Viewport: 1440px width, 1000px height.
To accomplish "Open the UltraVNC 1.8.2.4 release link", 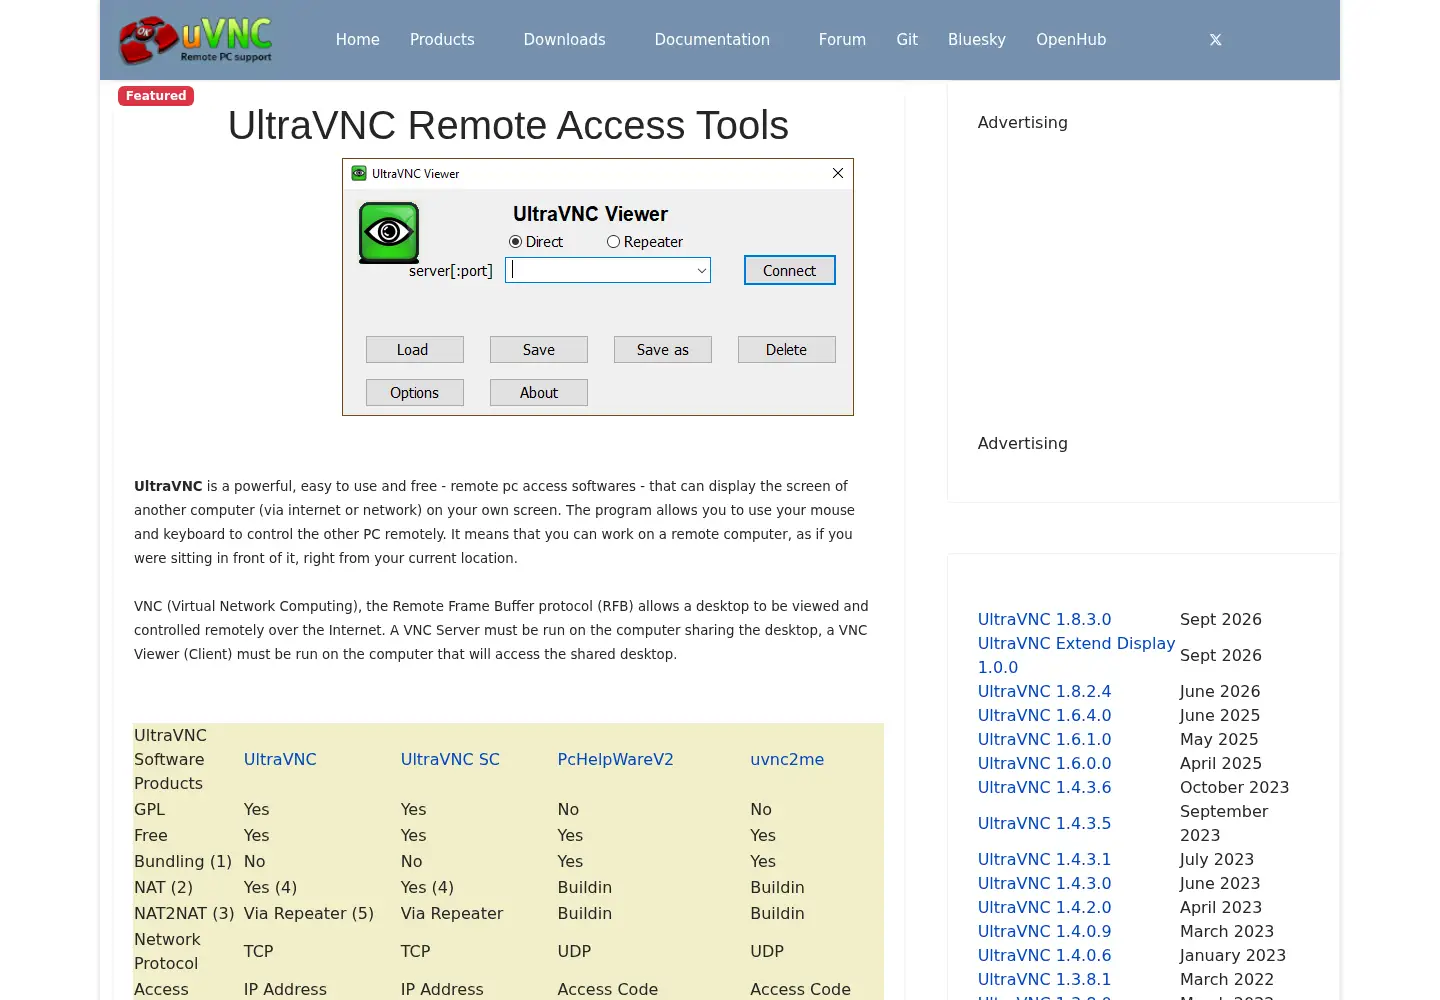I will point(1044,691).
